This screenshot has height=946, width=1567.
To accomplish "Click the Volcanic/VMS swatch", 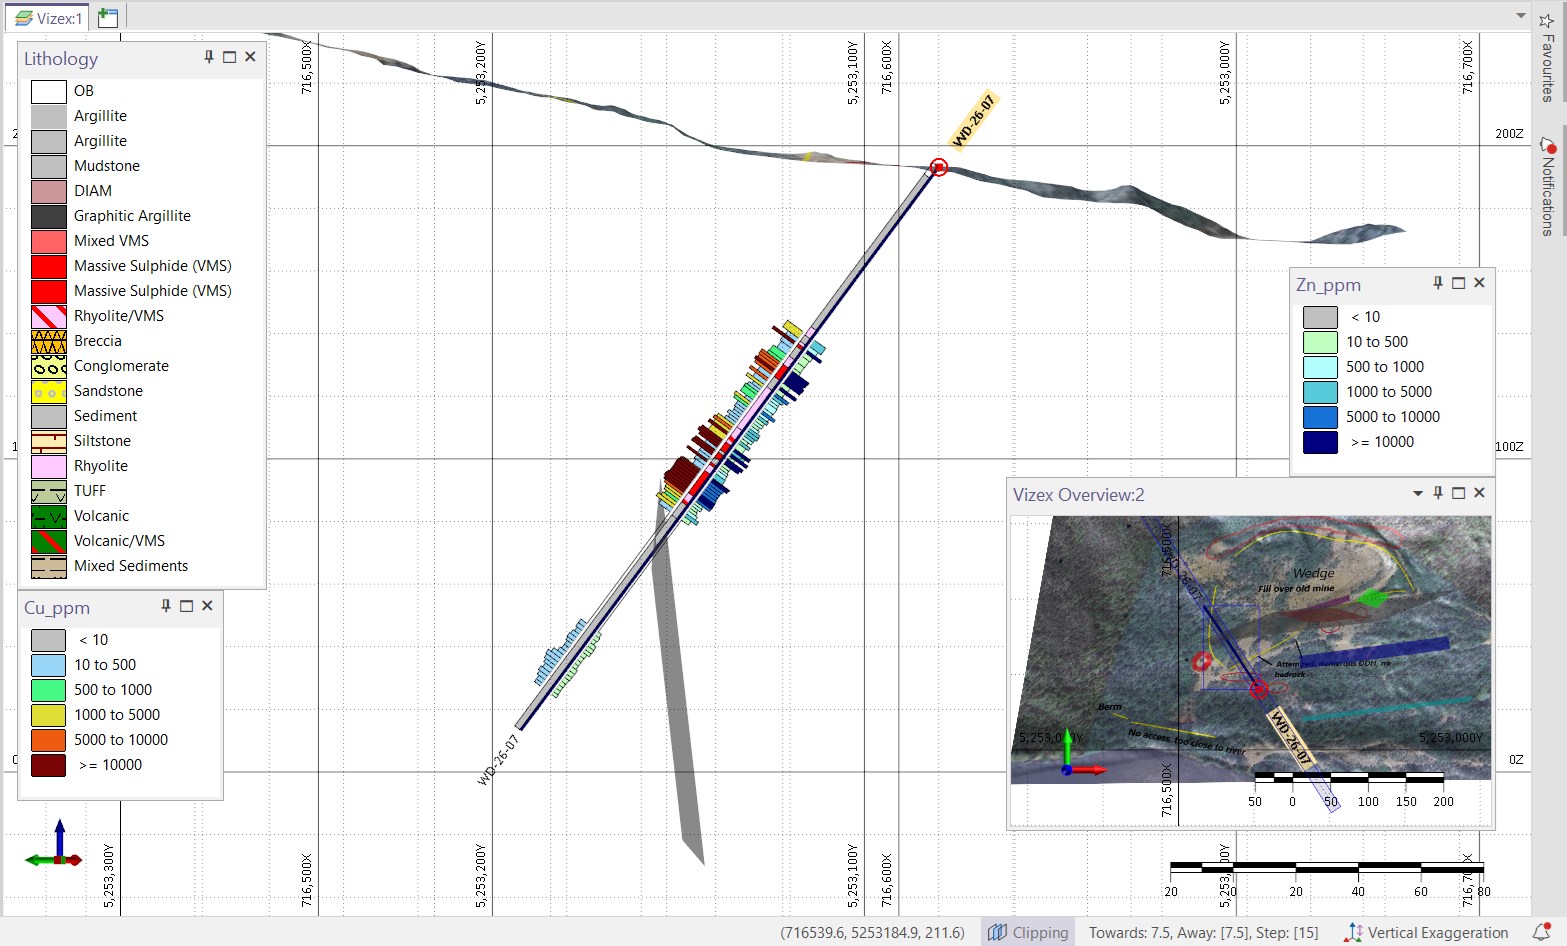I will 49,541.
